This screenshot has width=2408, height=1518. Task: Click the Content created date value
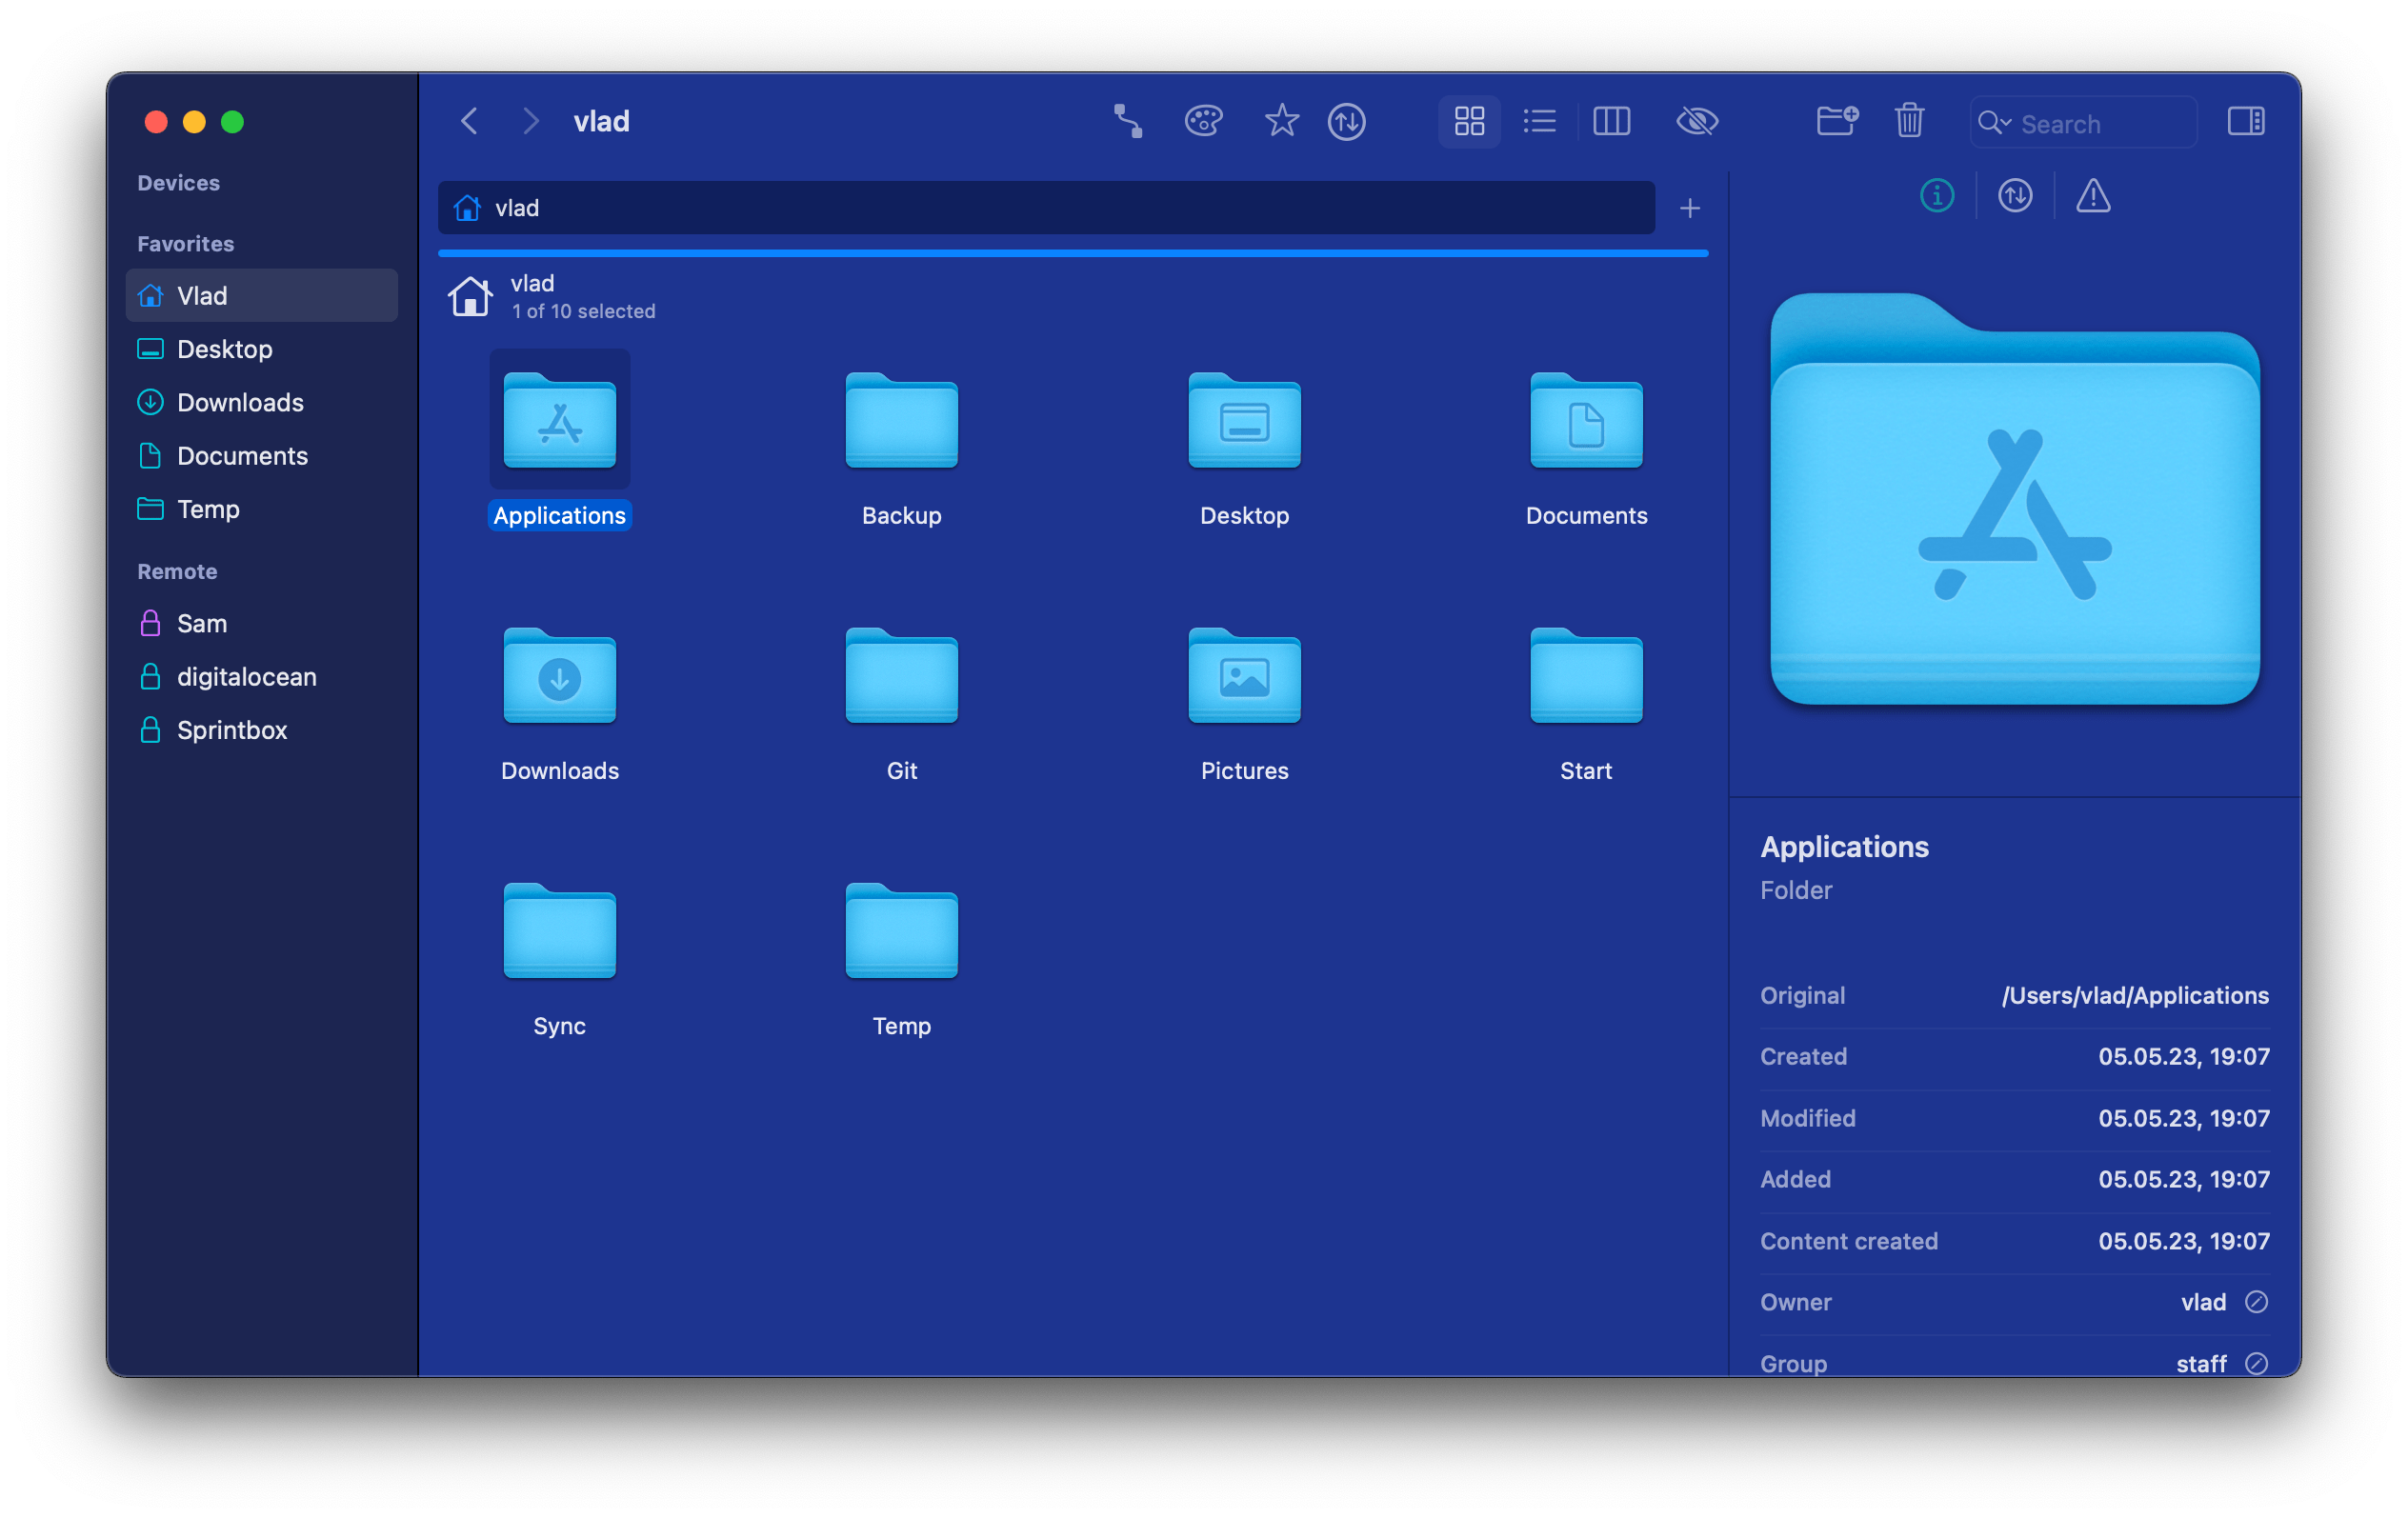(2184, 1241)
